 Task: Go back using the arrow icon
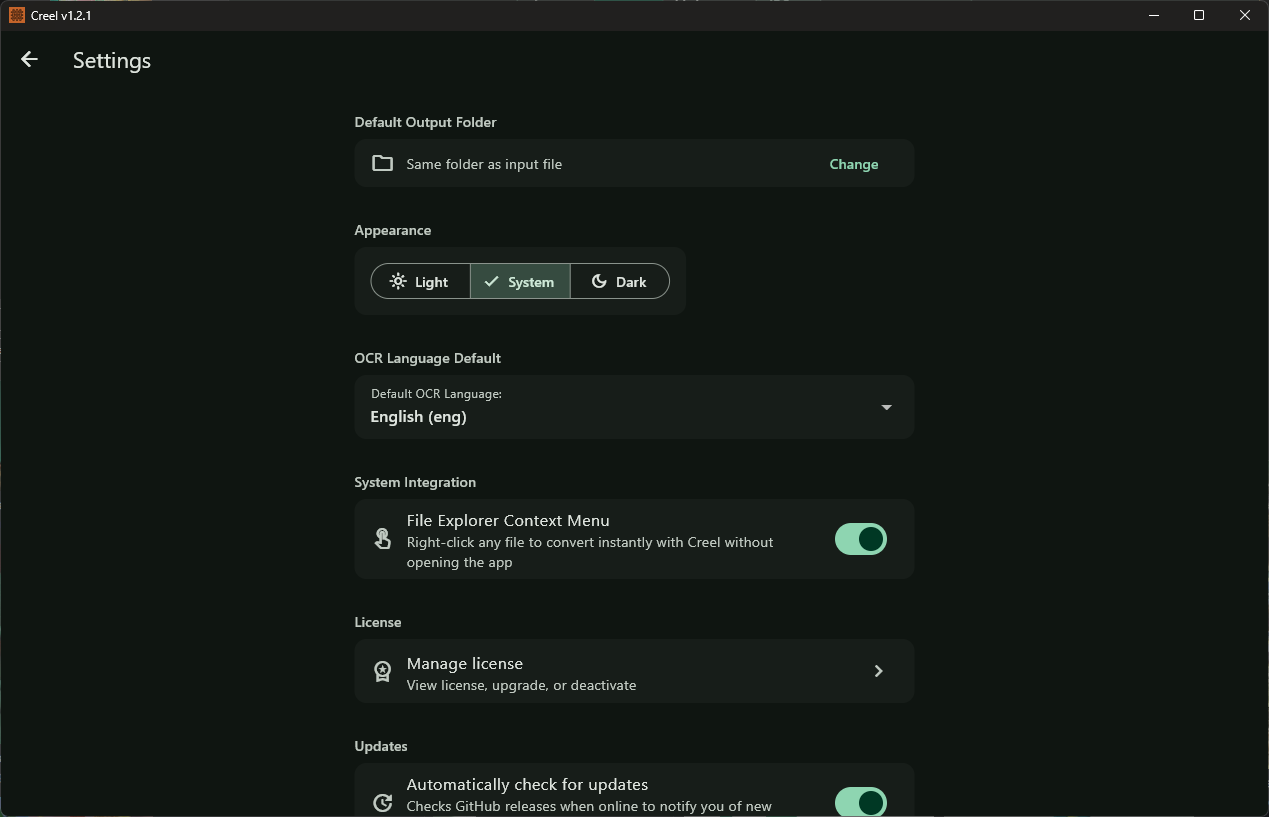pyautogui.click(x=29, y=60)
